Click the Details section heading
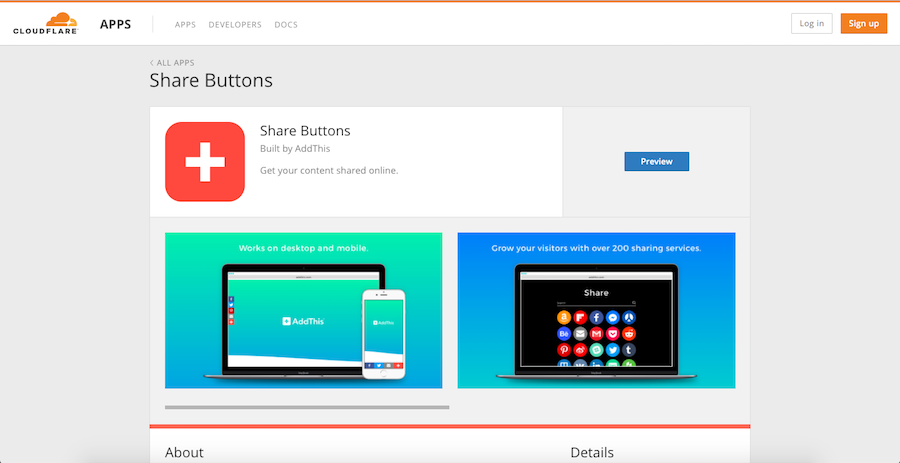 click(x=592, y=453)
